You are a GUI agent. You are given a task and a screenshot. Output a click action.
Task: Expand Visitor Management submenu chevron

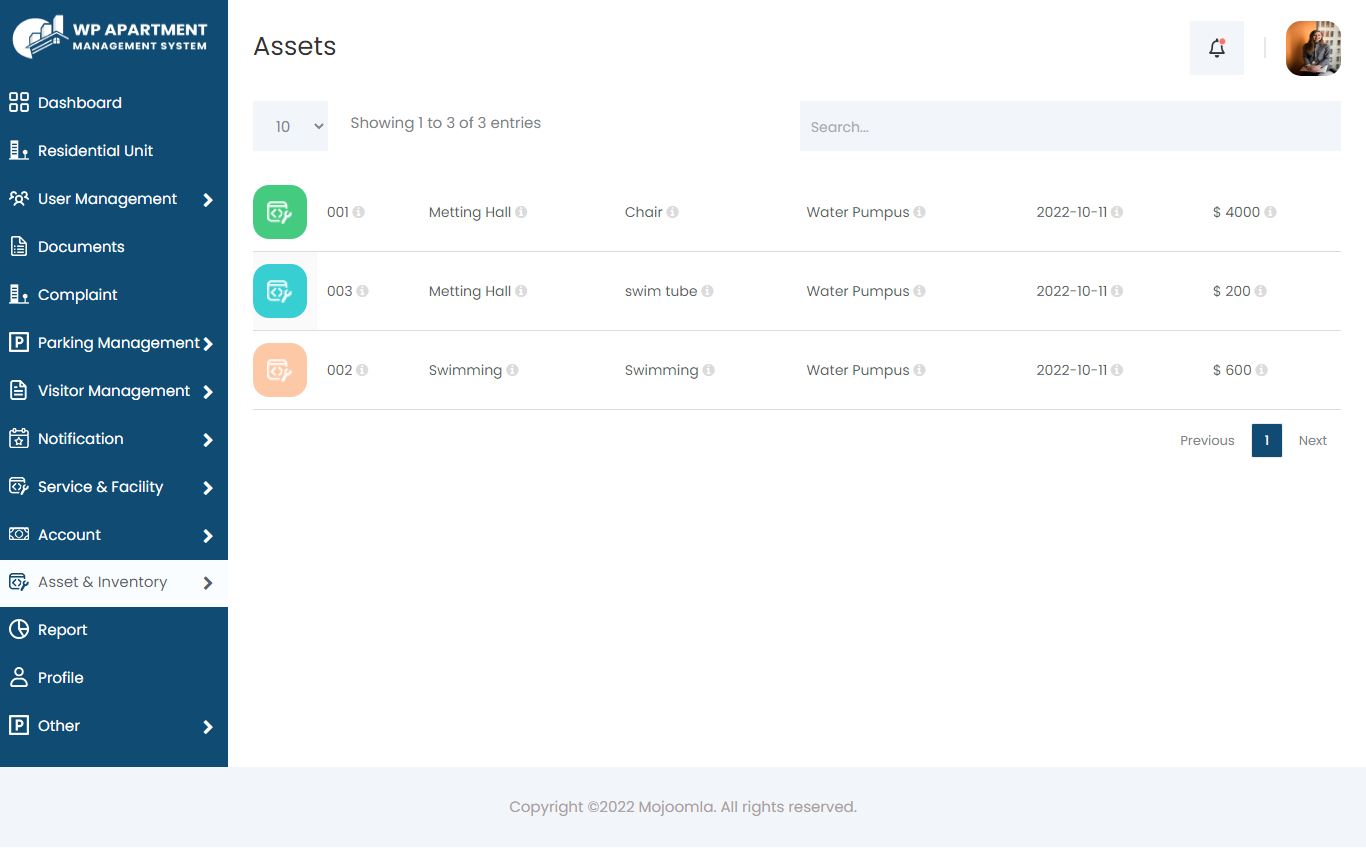pos(208,392)
